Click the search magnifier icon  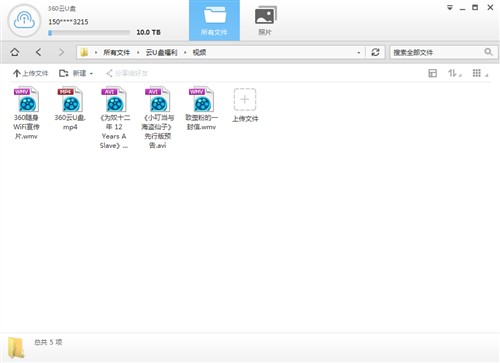[488, 52]
